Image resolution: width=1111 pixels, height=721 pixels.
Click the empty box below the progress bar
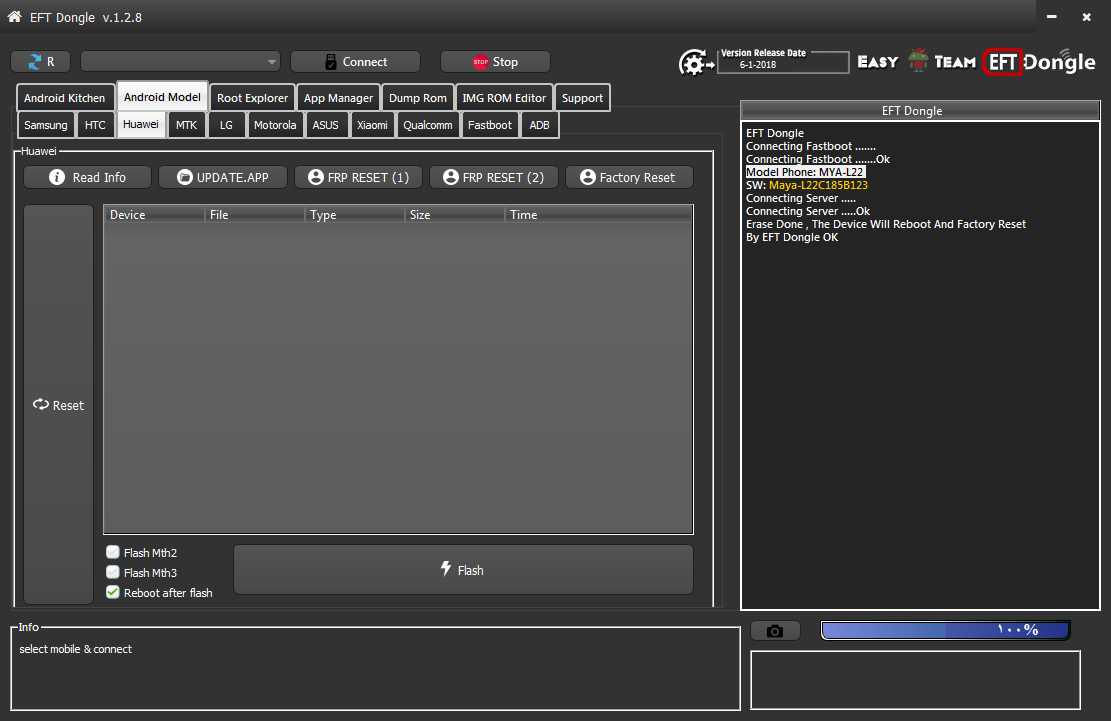coord(915,680)
